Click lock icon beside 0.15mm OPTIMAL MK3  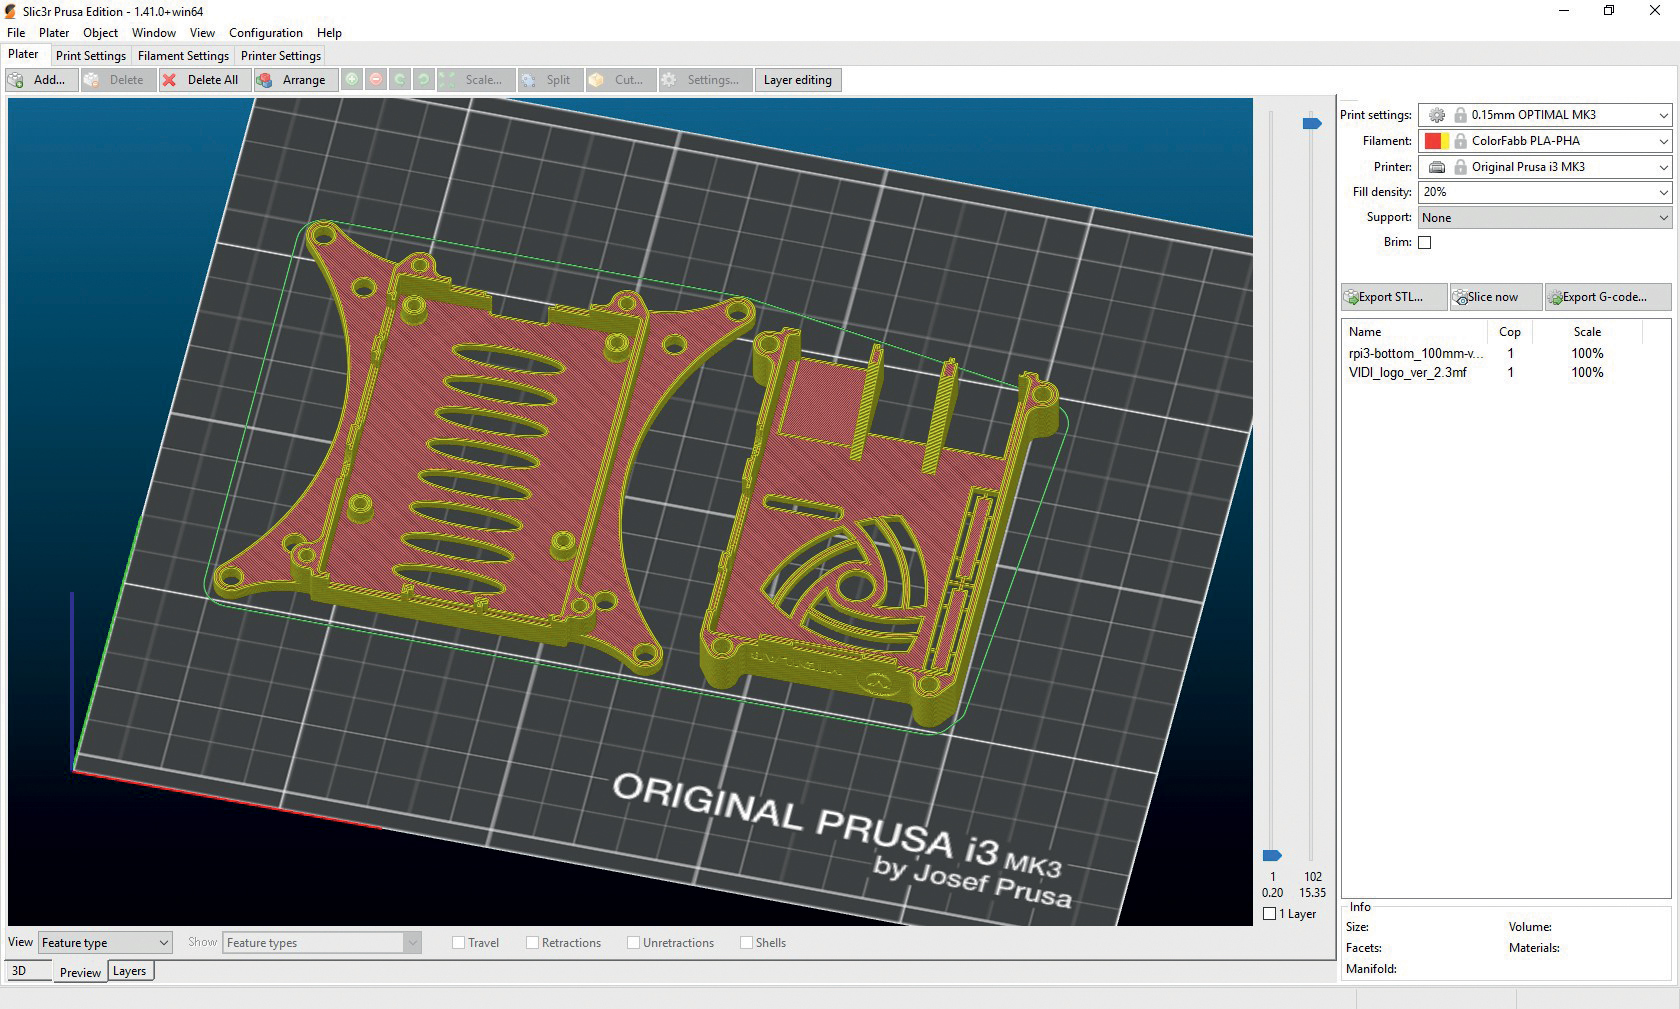coord(1460,115)
